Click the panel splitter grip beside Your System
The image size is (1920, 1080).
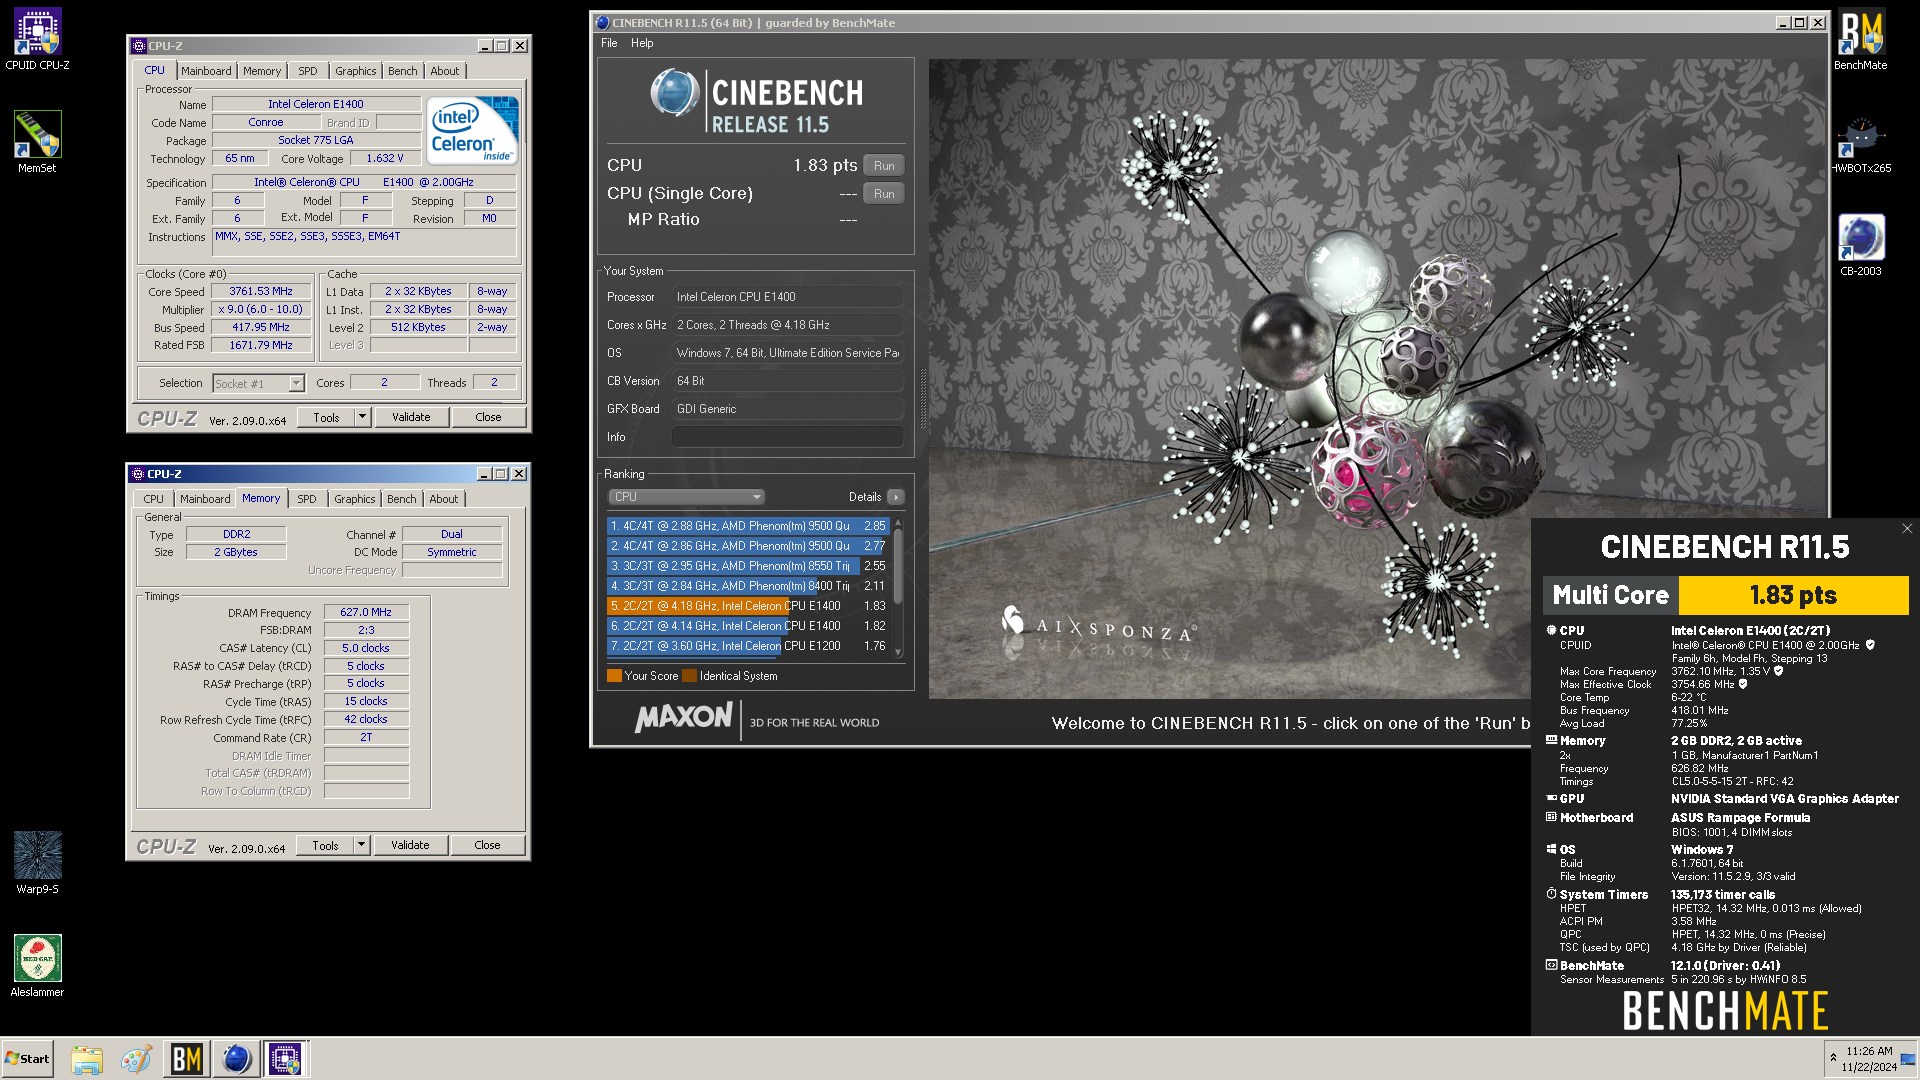[922, 400]
